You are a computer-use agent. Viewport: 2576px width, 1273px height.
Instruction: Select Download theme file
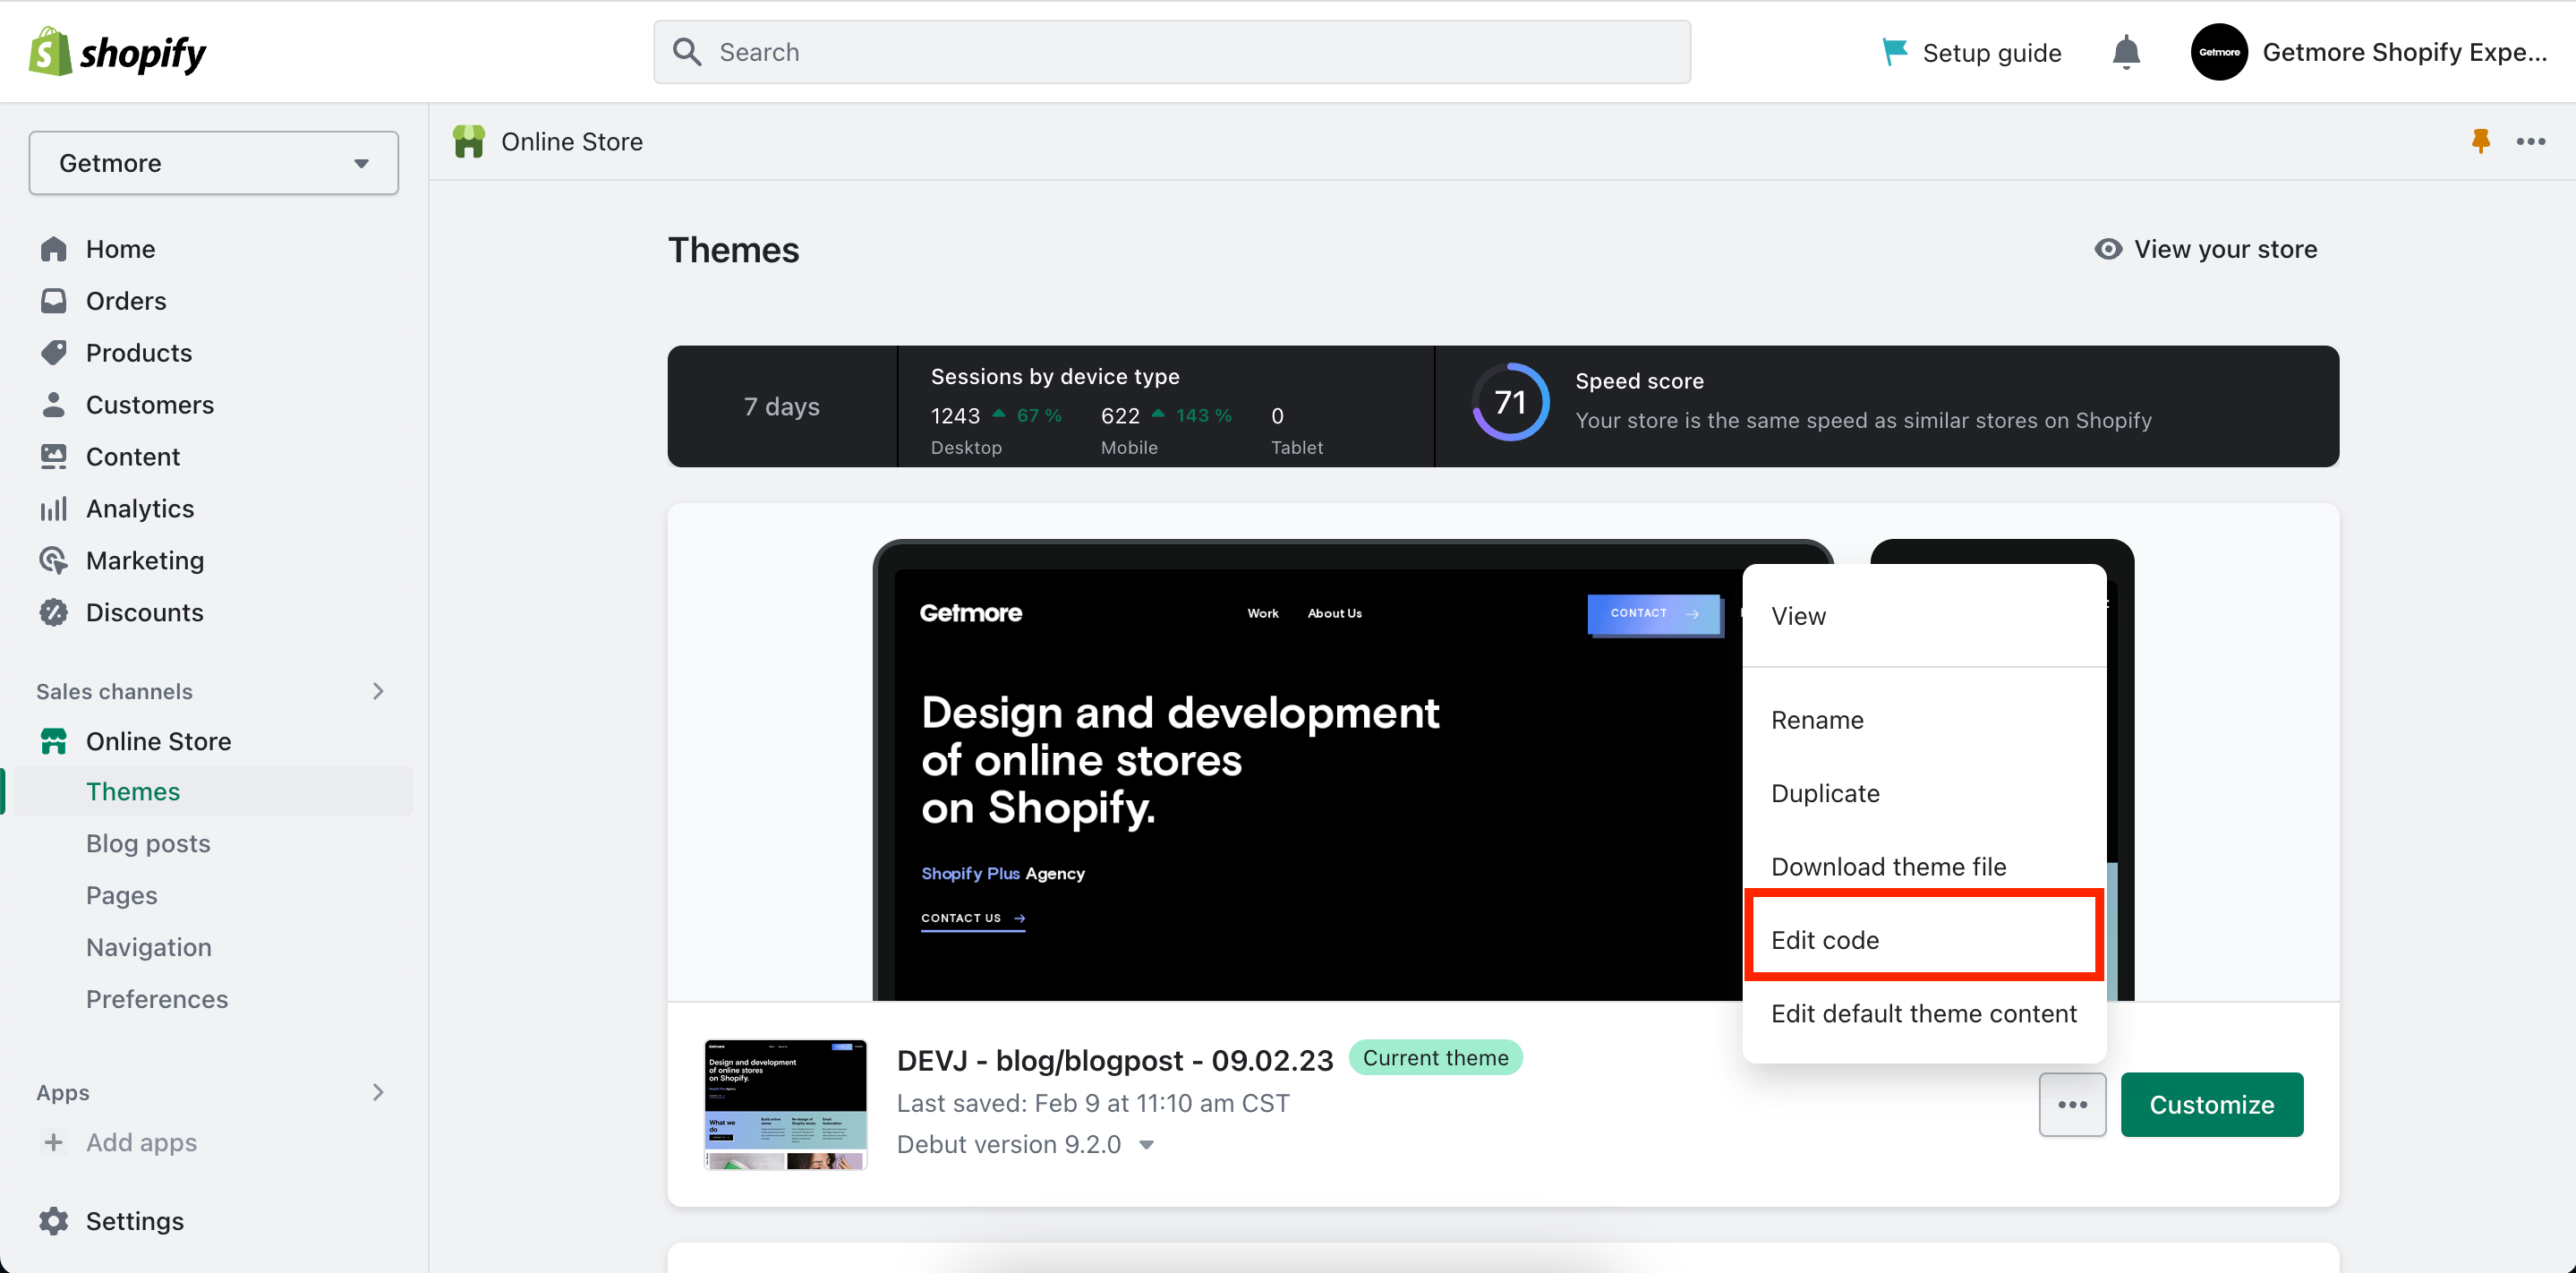point(1924,866)
